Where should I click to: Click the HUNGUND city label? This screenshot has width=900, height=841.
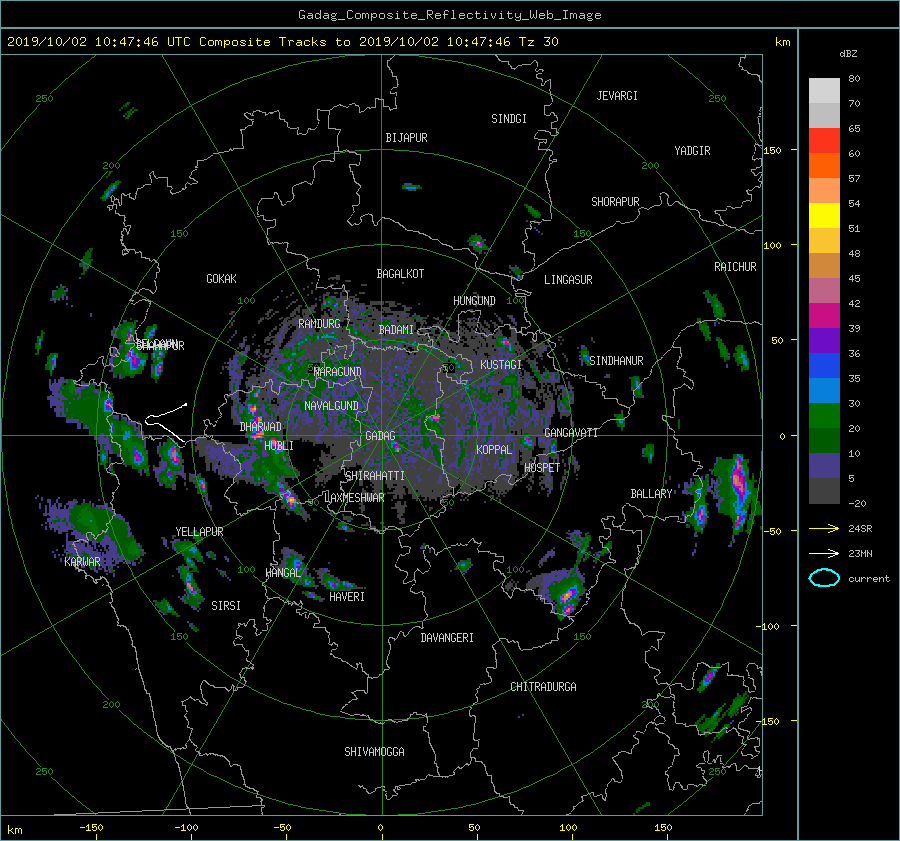point(474,301)
